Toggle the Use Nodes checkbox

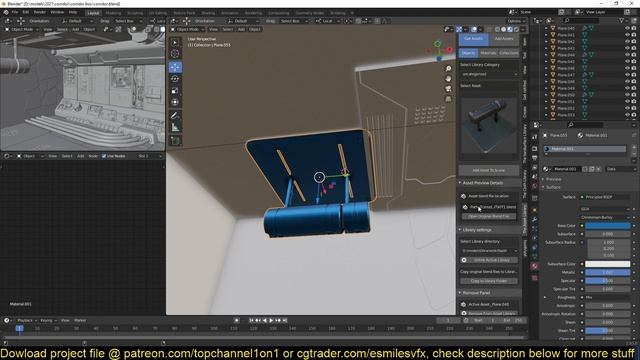point(104,156)
